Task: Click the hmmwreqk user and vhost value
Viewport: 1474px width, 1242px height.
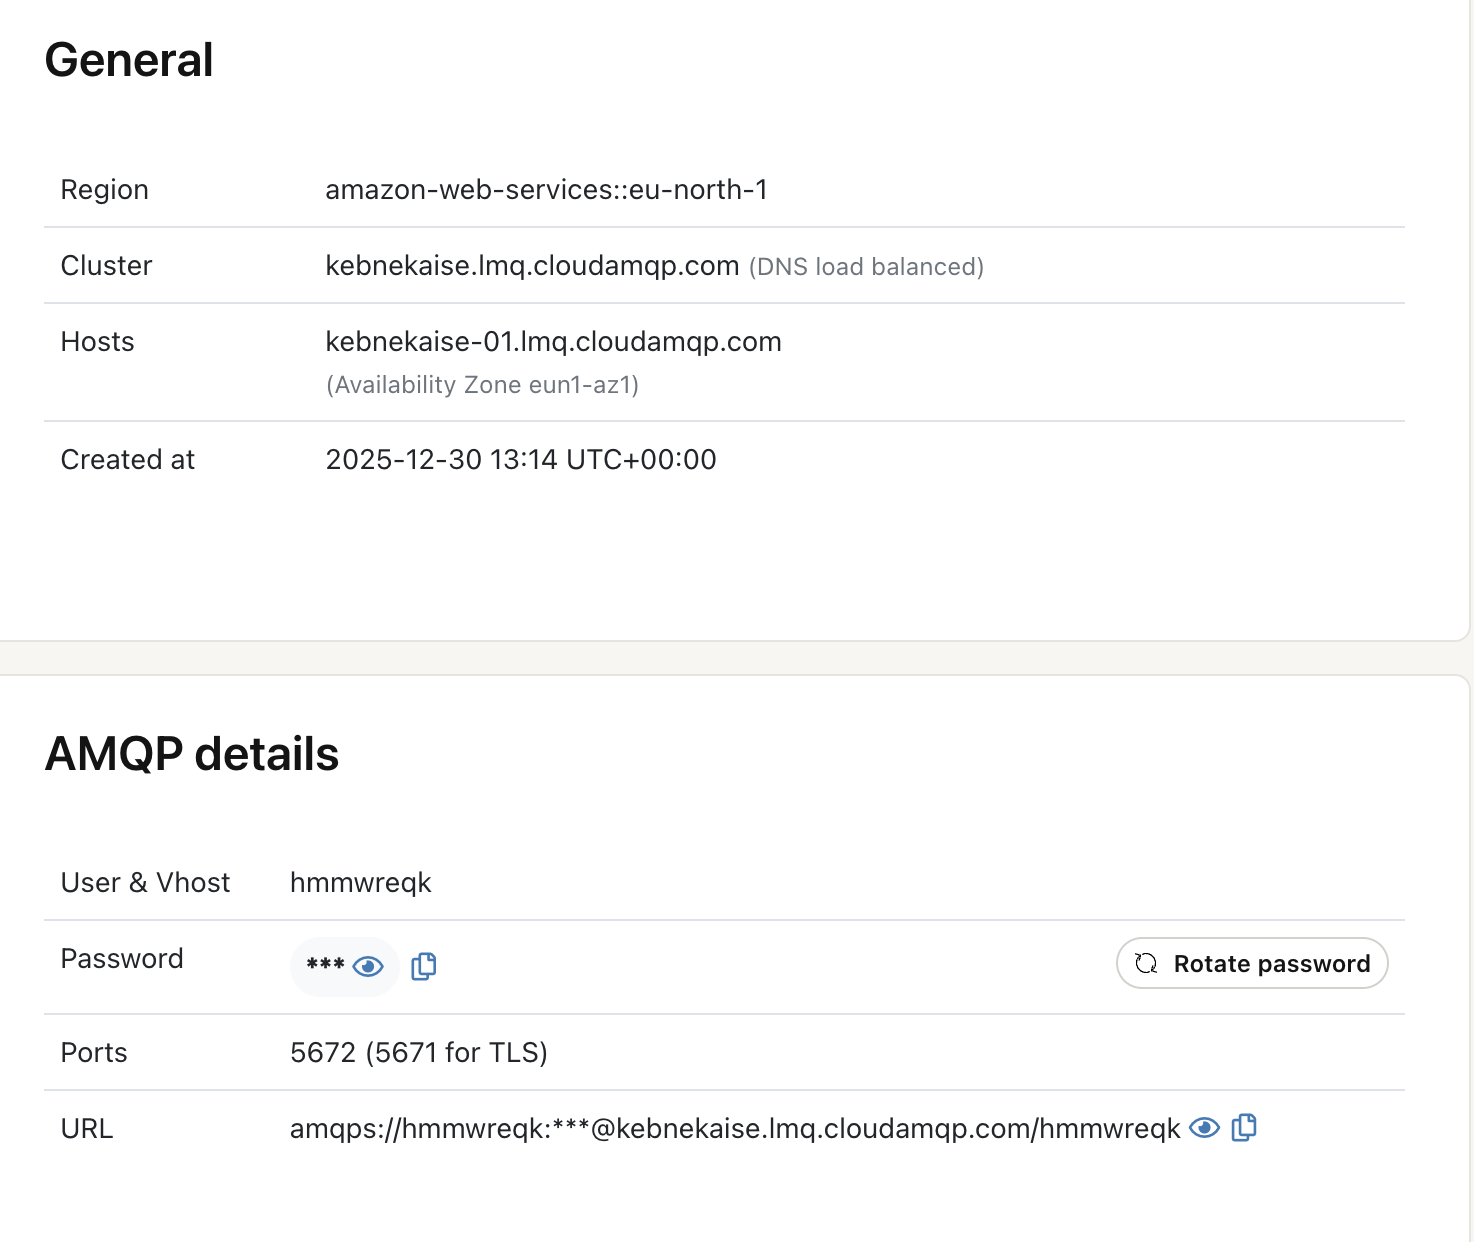Action: tap(360, 882)
